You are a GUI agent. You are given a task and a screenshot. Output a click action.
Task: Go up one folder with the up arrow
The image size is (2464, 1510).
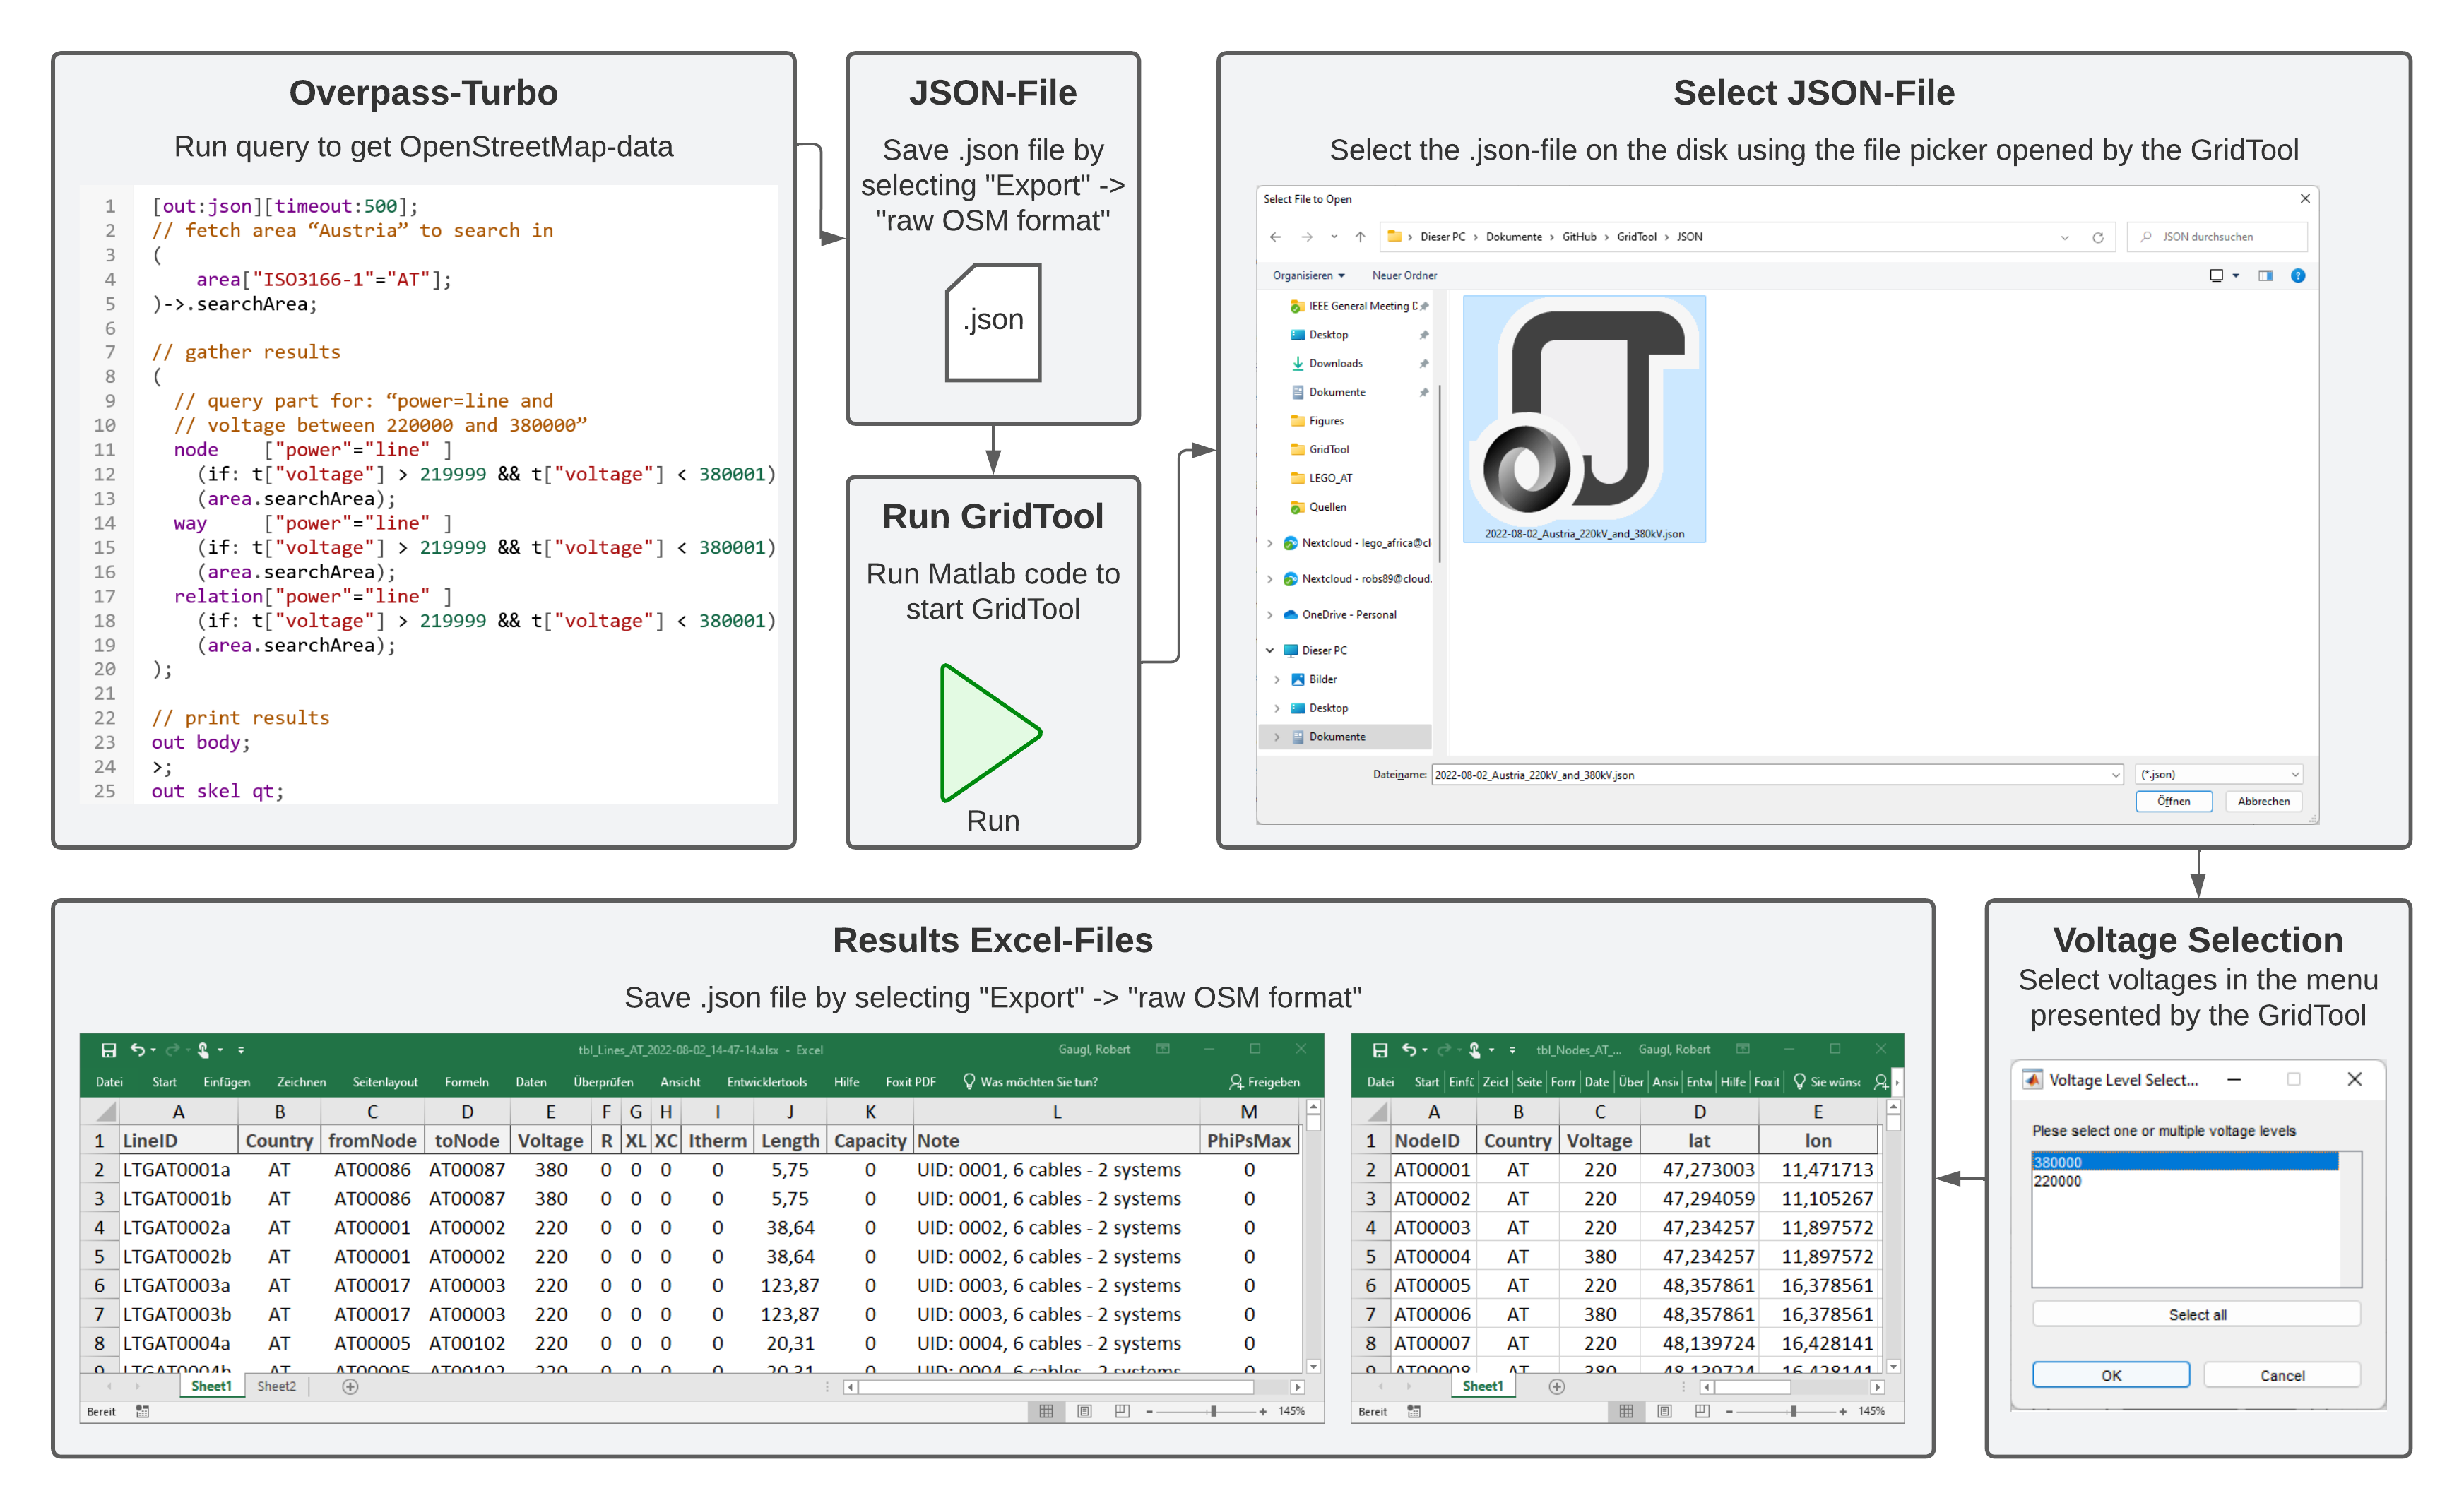(x=1360, y=237)
